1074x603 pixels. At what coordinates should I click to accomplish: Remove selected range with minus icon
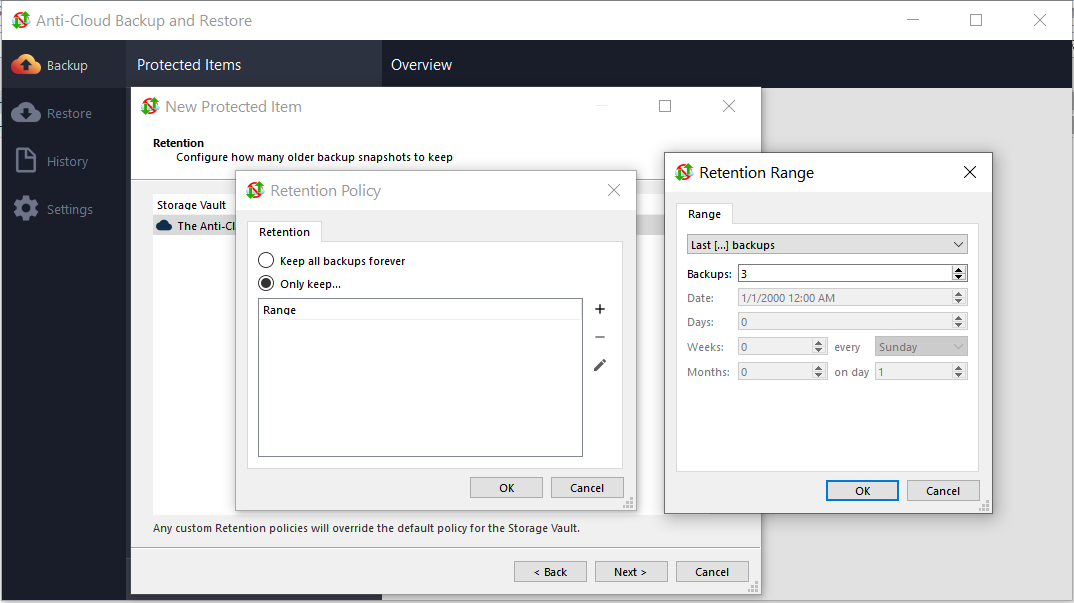(600, 337)
